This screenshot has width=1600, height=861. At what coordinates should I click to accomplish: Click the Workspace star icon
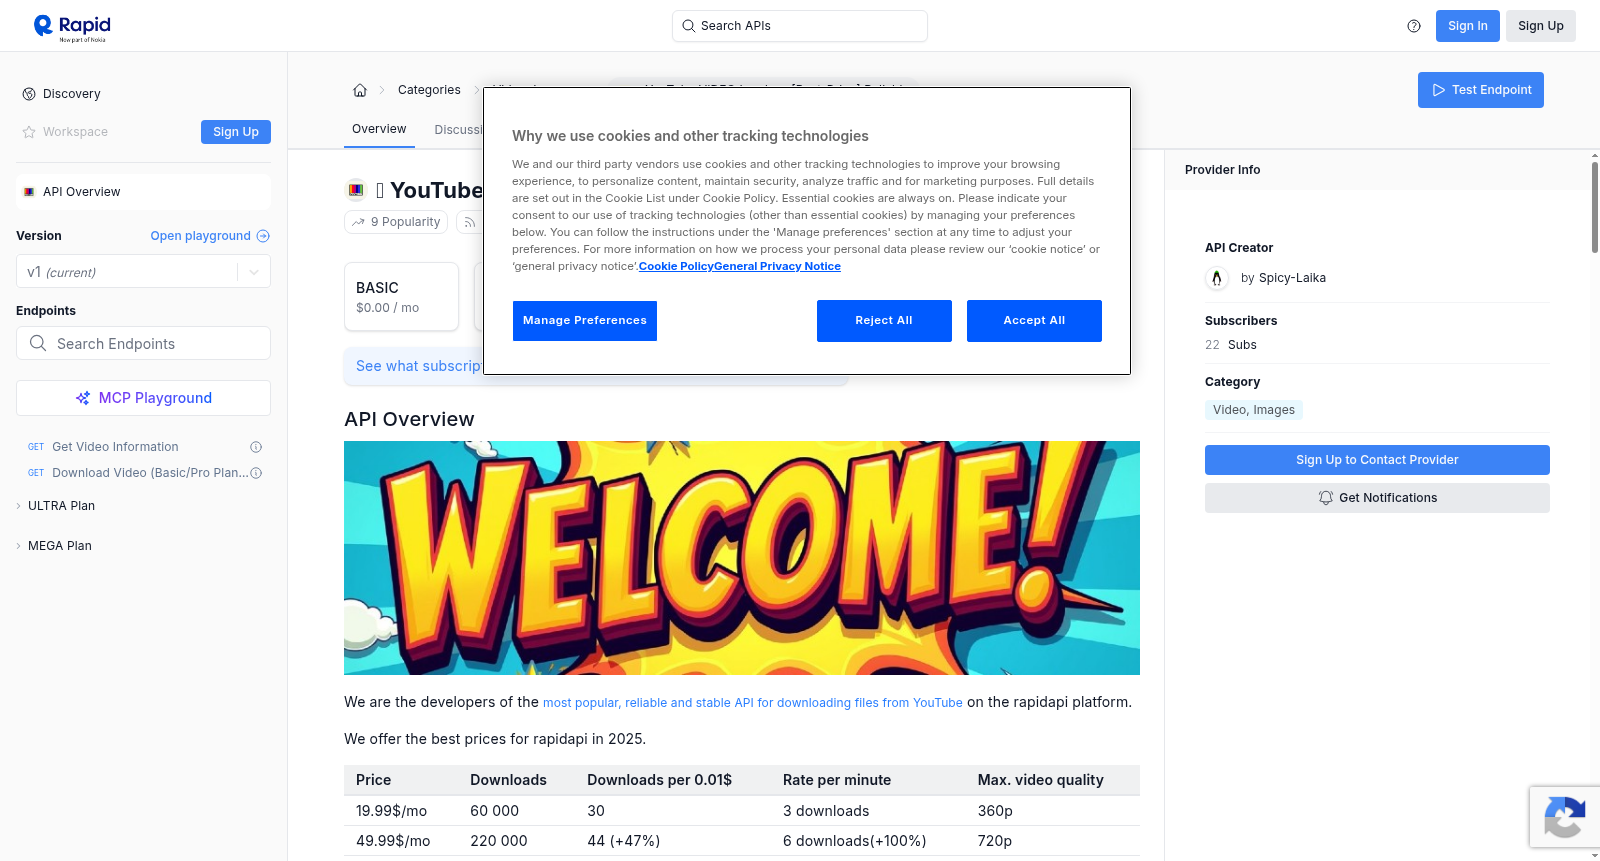29,132
